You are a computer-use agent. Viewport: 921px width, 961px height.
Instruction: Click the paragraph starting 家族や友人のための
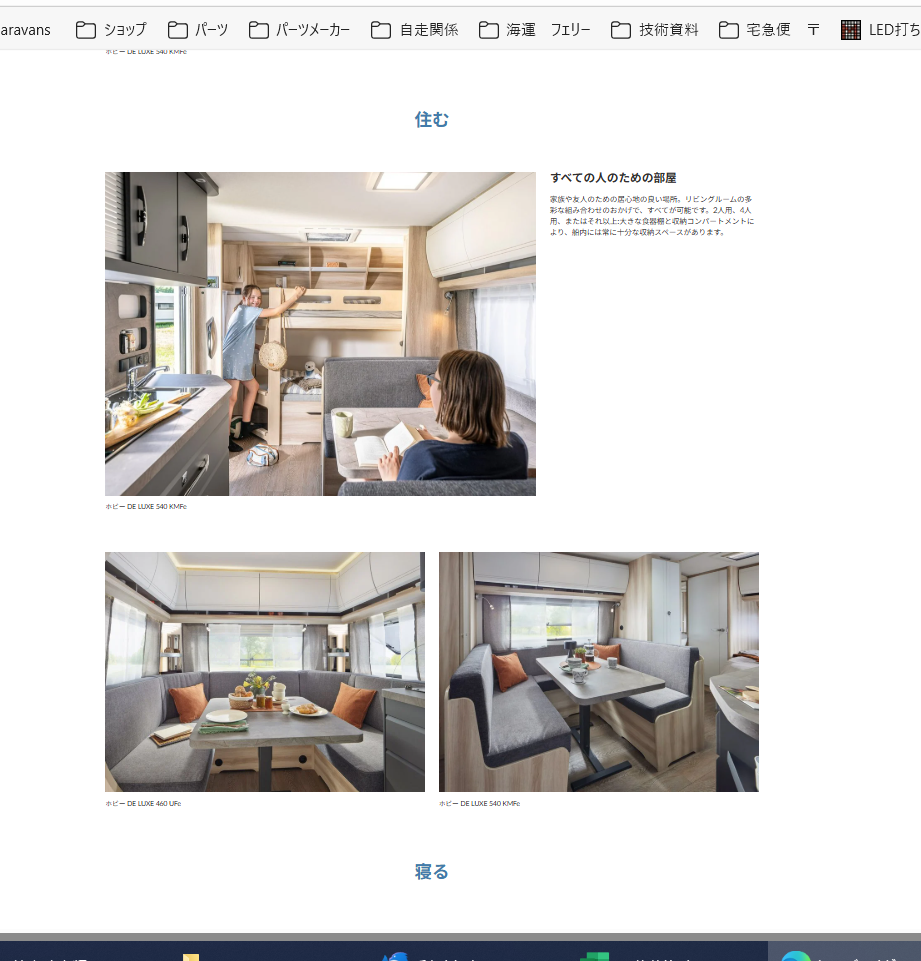tap(652, 216)
